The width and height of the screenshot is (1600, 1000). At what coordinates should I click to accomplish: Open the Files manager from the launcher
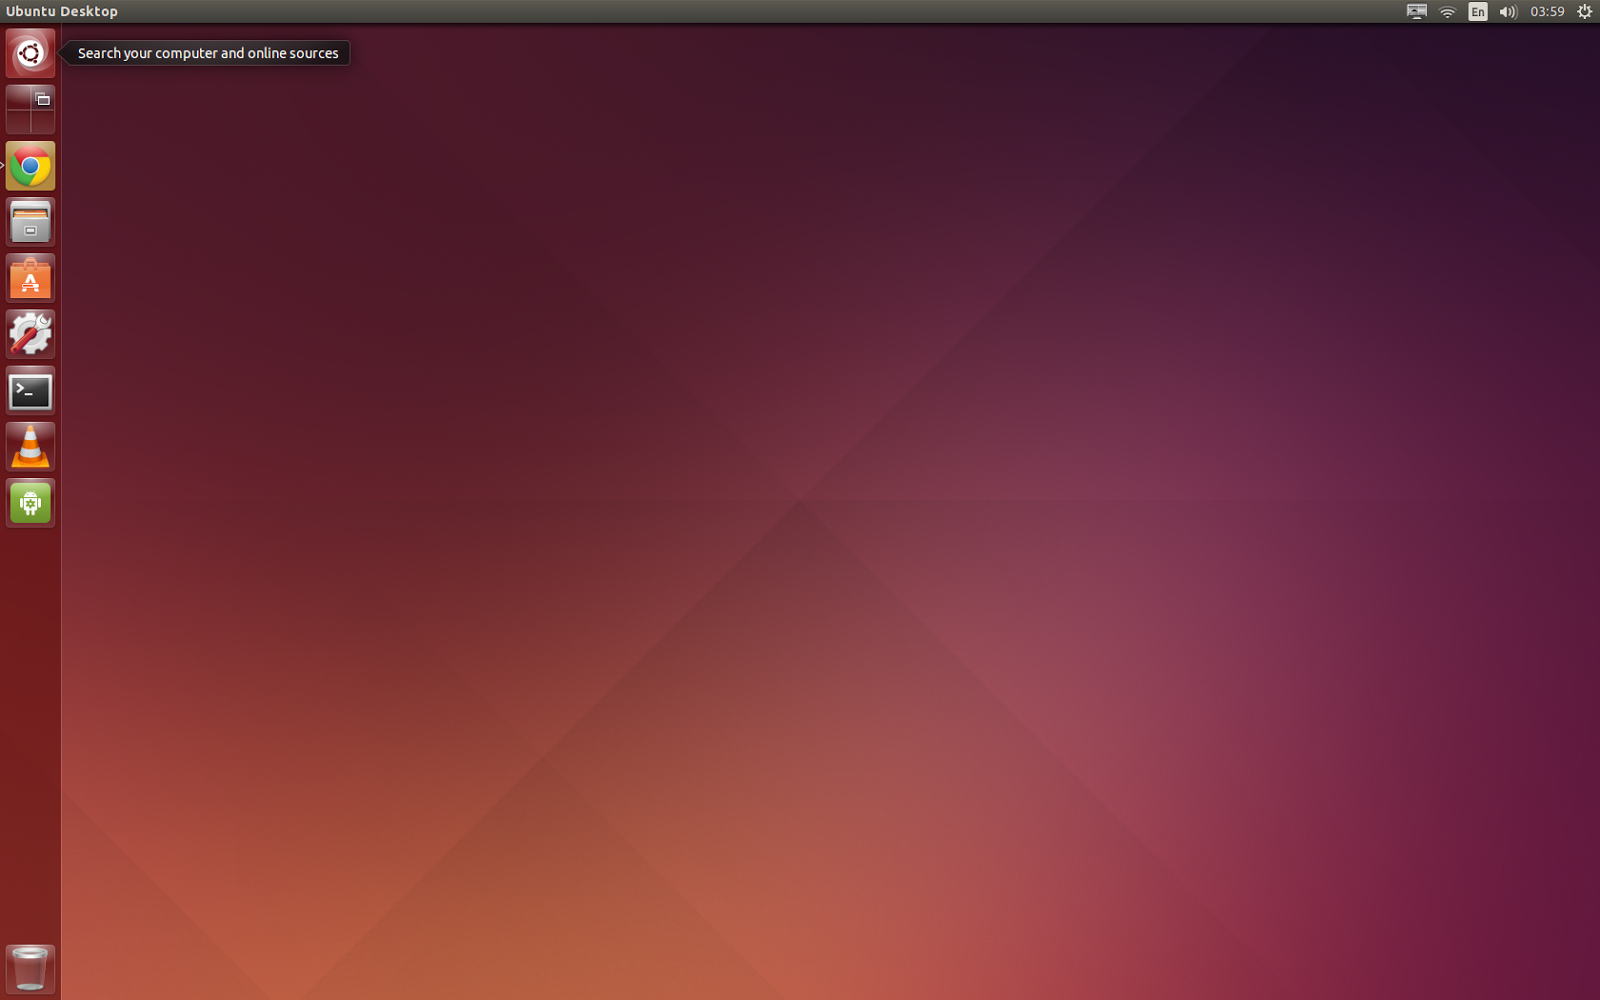click(30, 222)
